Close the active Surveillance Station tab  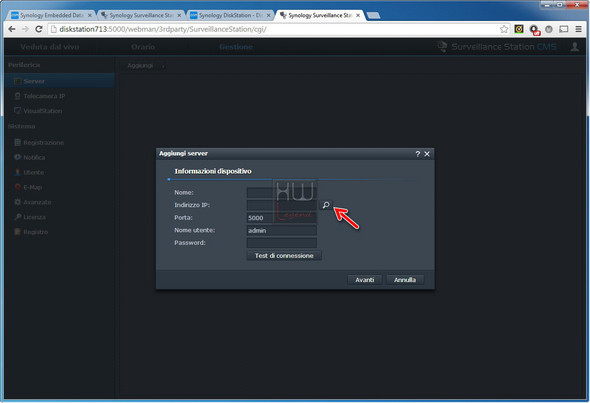[358, 15]
